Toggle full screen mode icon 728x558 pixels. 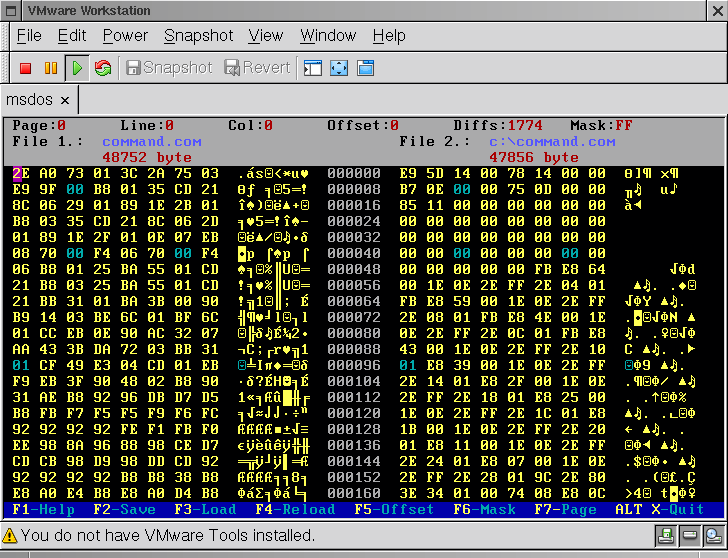(339, 68)
